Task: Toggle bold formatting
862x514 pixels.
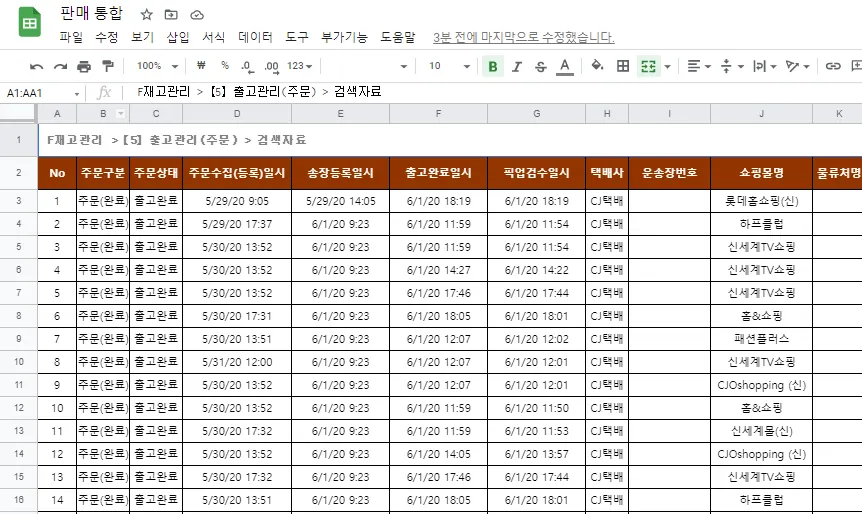Action: pos(493,67)
